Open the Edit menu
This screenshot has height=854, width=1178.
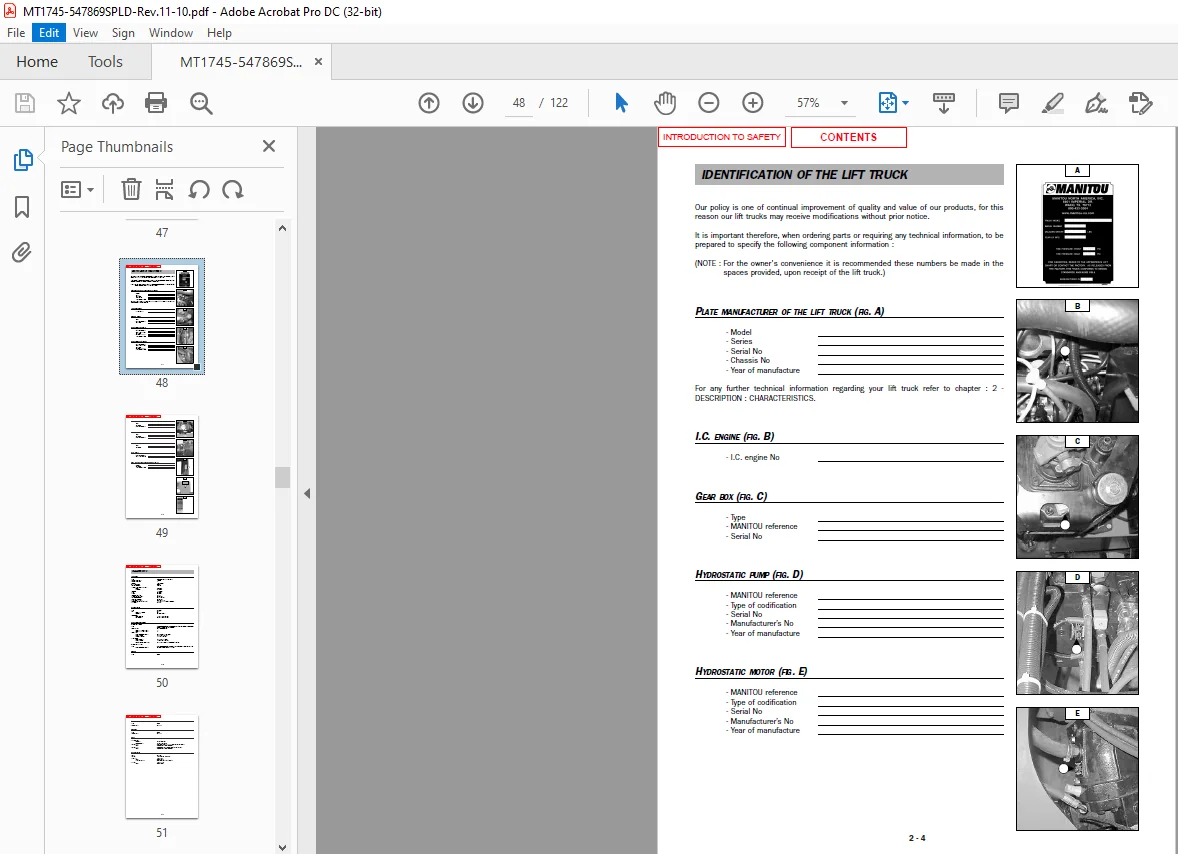click(49, 33)
